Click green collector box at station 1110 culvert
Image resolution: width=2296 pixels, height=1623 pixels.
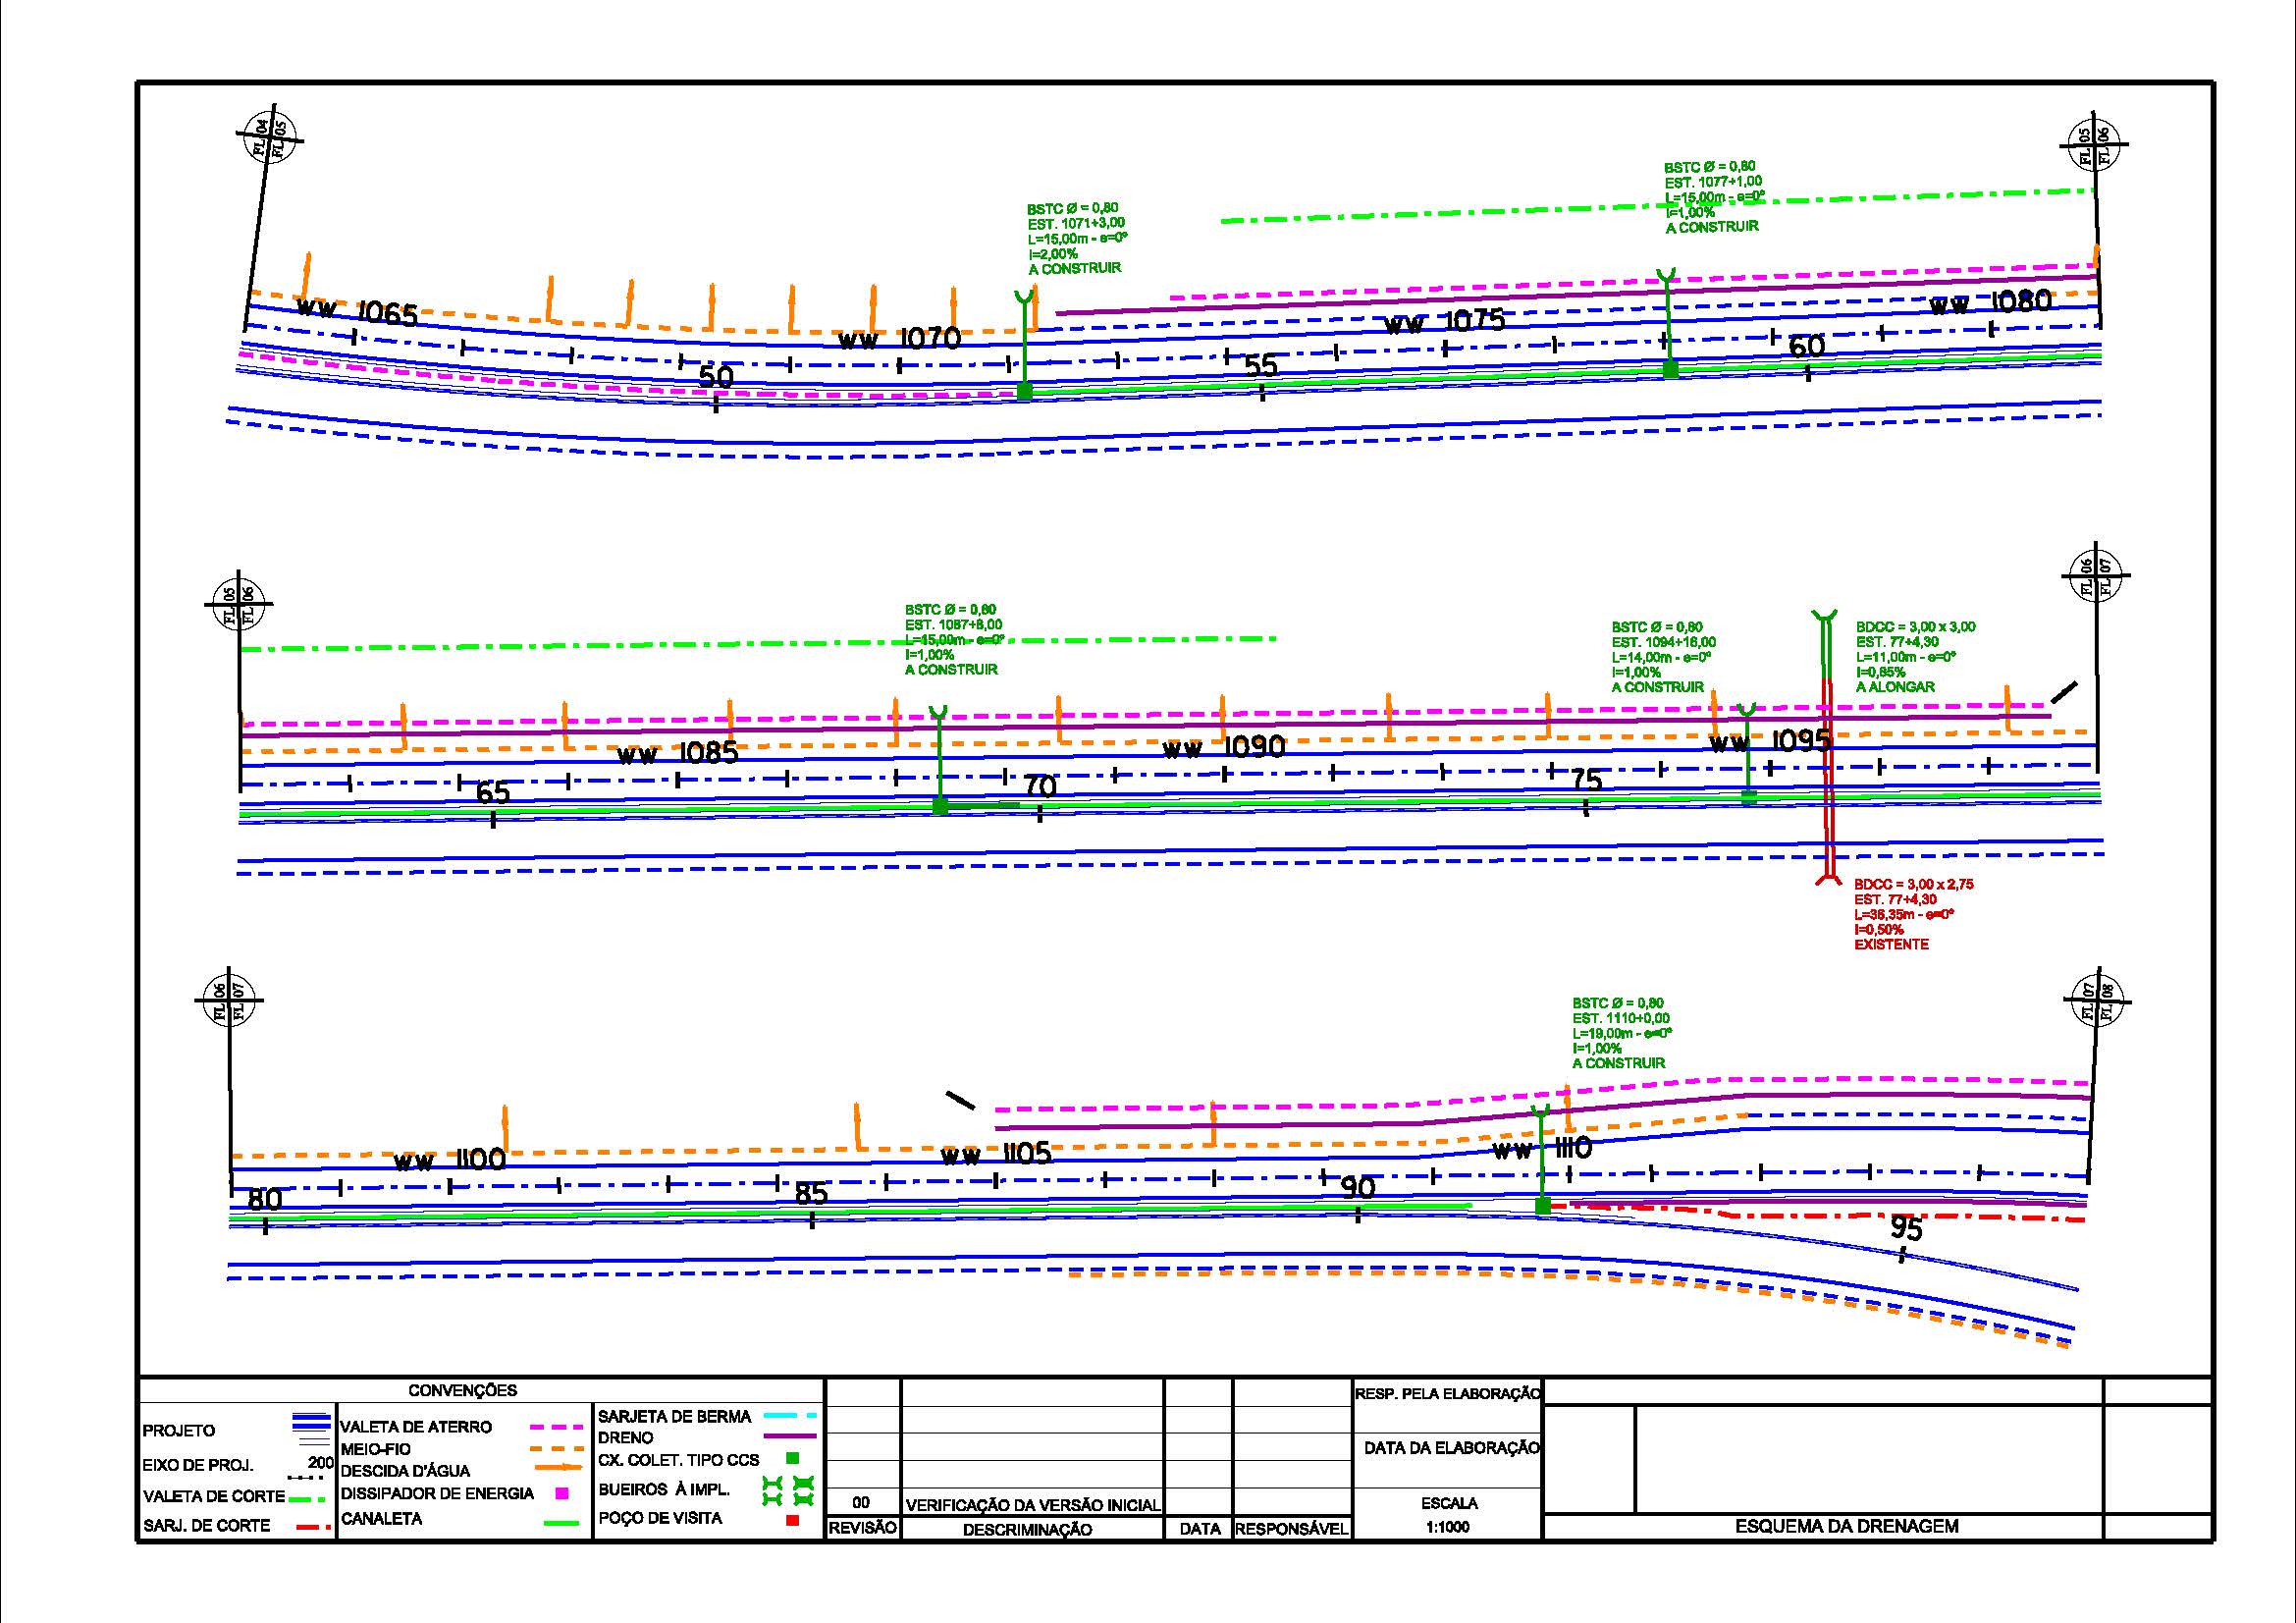pos(1543,1206)
